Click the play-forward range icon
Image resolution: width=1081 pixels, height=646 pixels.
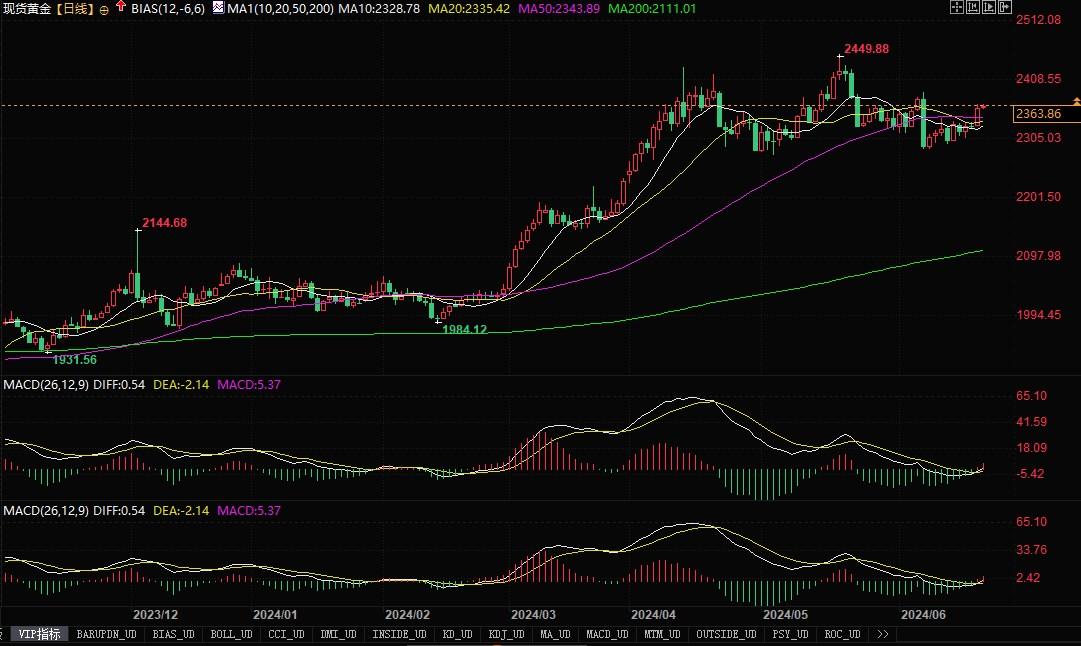[989, 7]
